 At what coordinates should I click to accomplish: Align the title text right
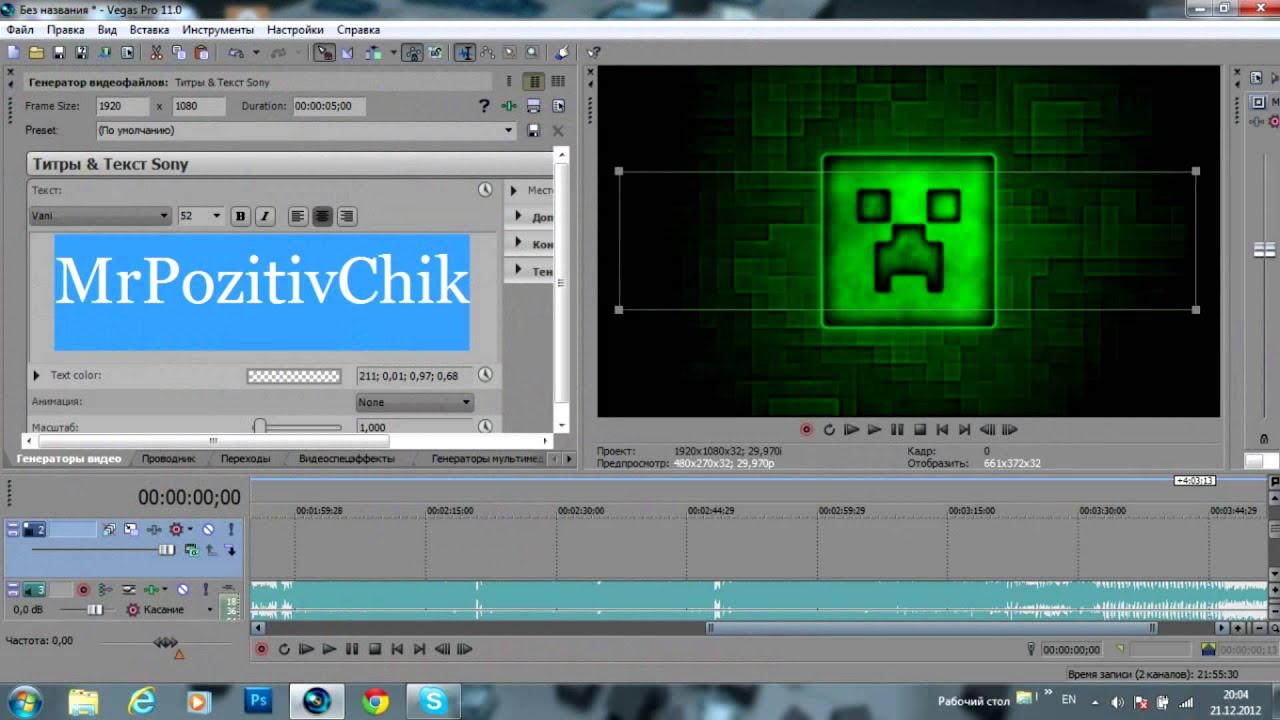point(346,216)
